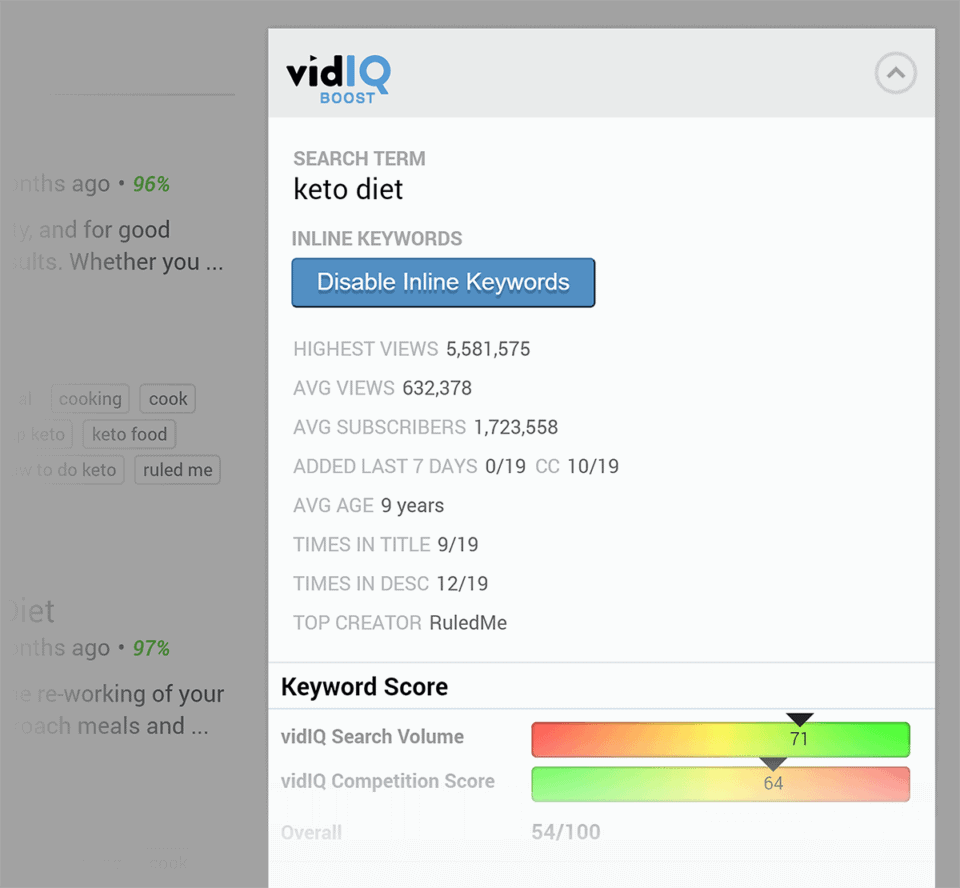960x888 pixels.
Task: Click top creator RuledMe
Action: click(468, 622)
